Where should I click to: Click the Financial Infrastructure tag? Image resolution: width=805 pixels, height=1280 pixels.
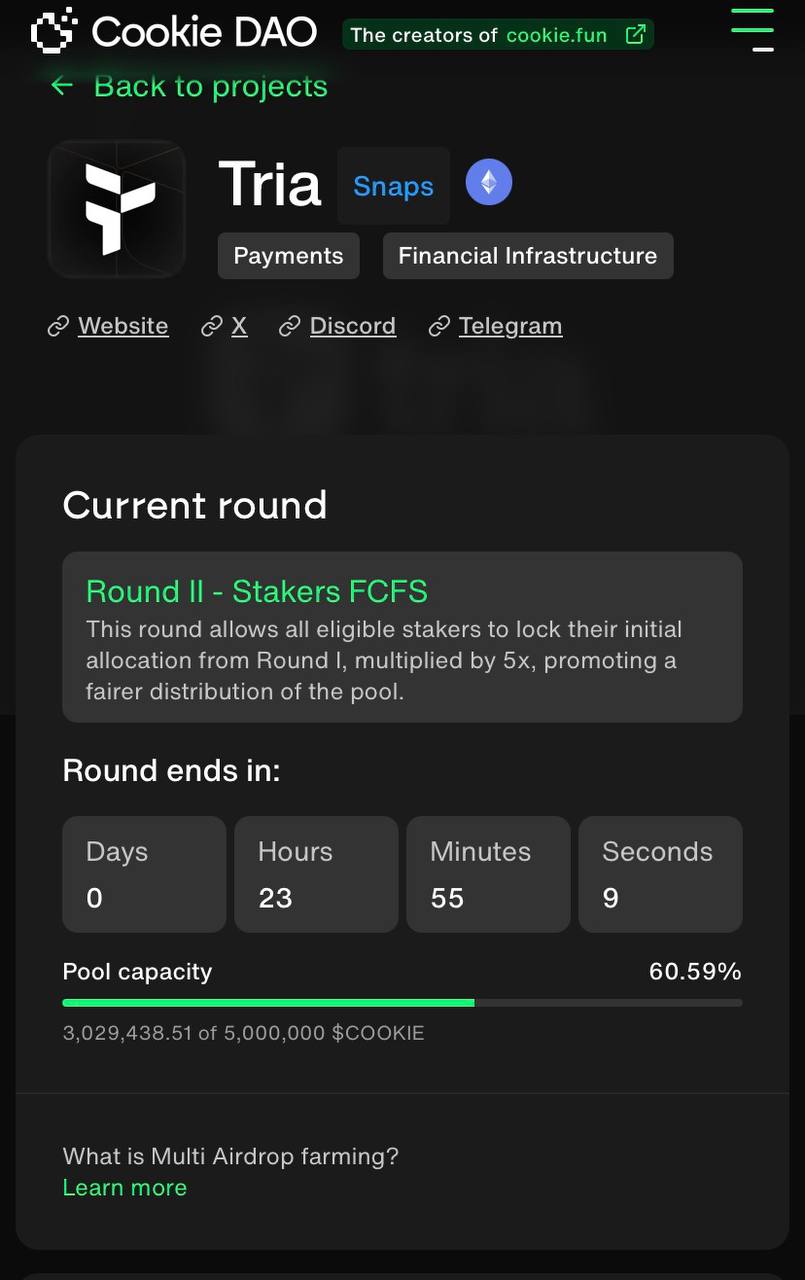[x=527, y=256]
